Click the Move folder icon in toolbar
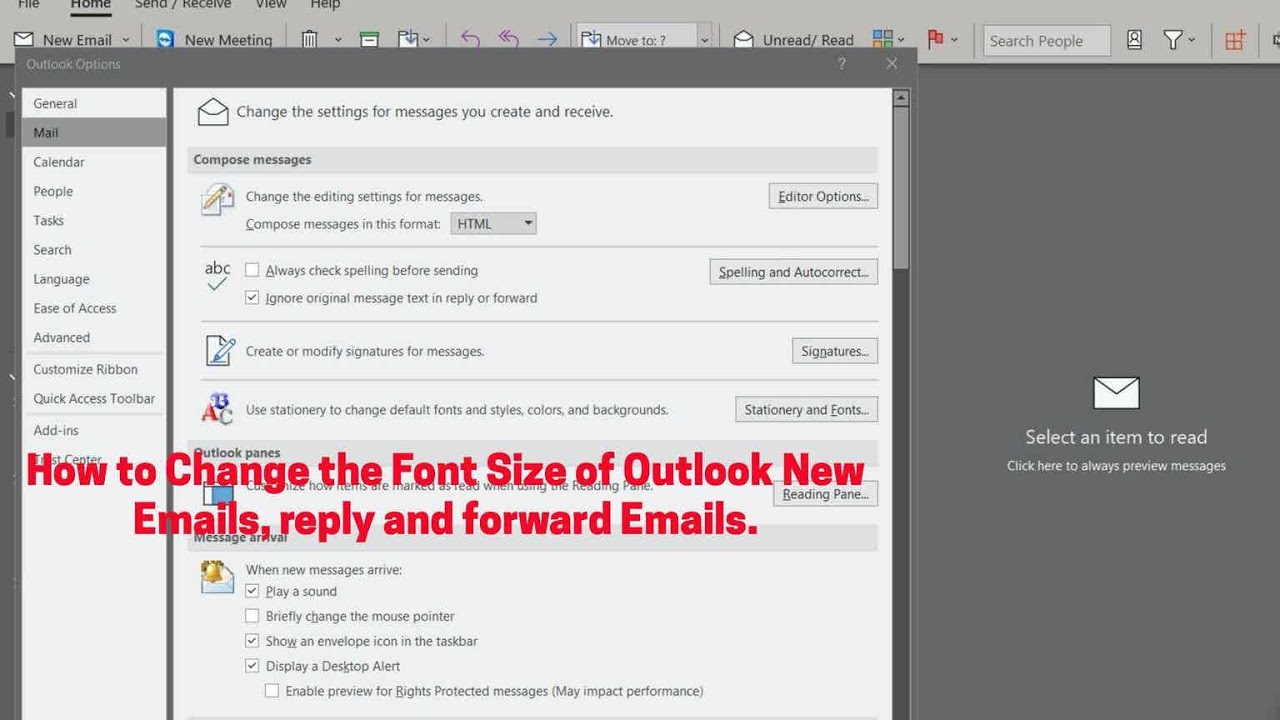The height and width of the screenshot is (720, 1280). 407,40
